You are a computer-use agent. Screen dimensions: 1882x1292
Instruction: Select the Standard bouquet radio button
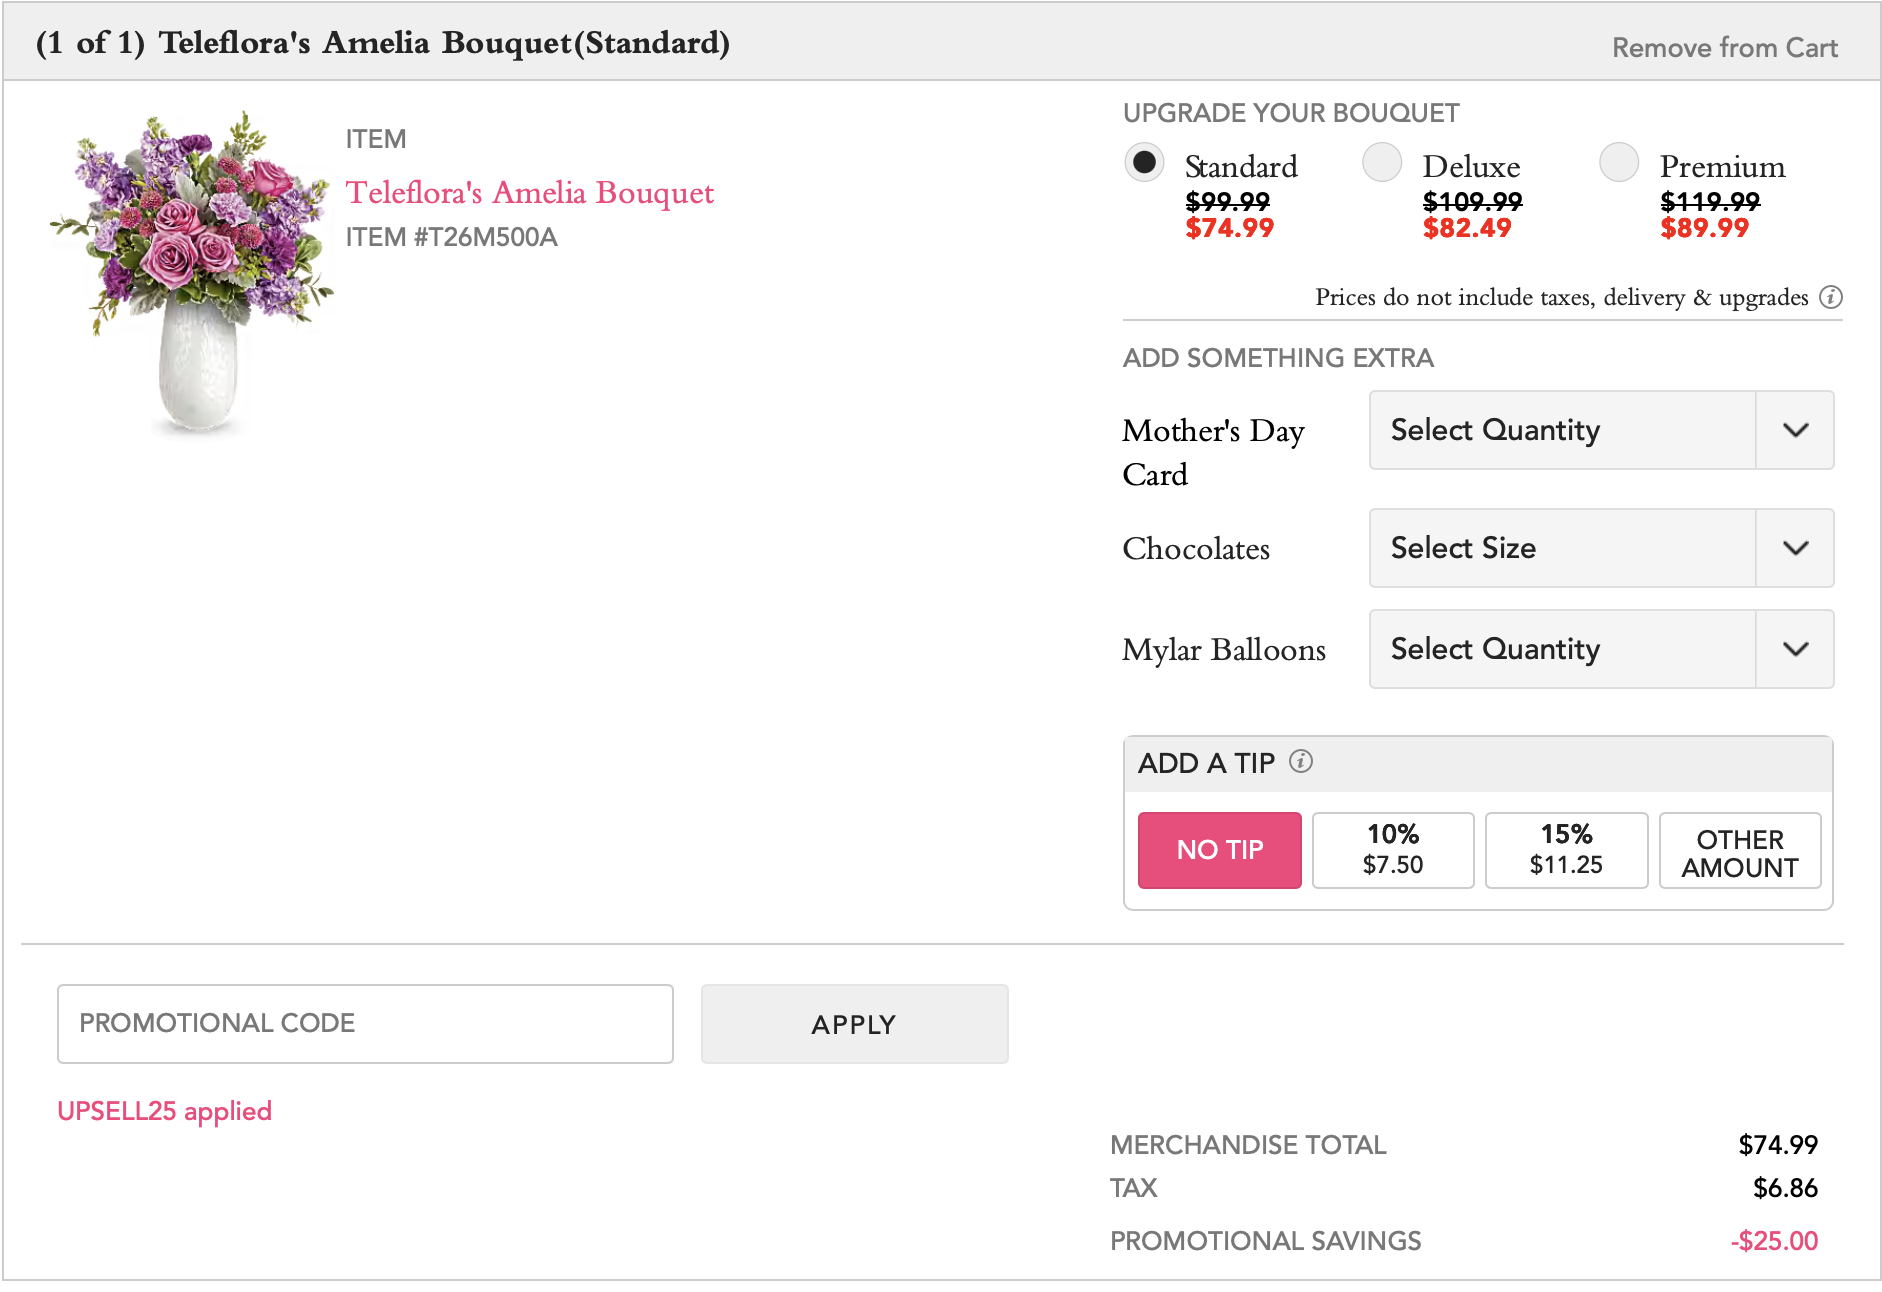1144,162
